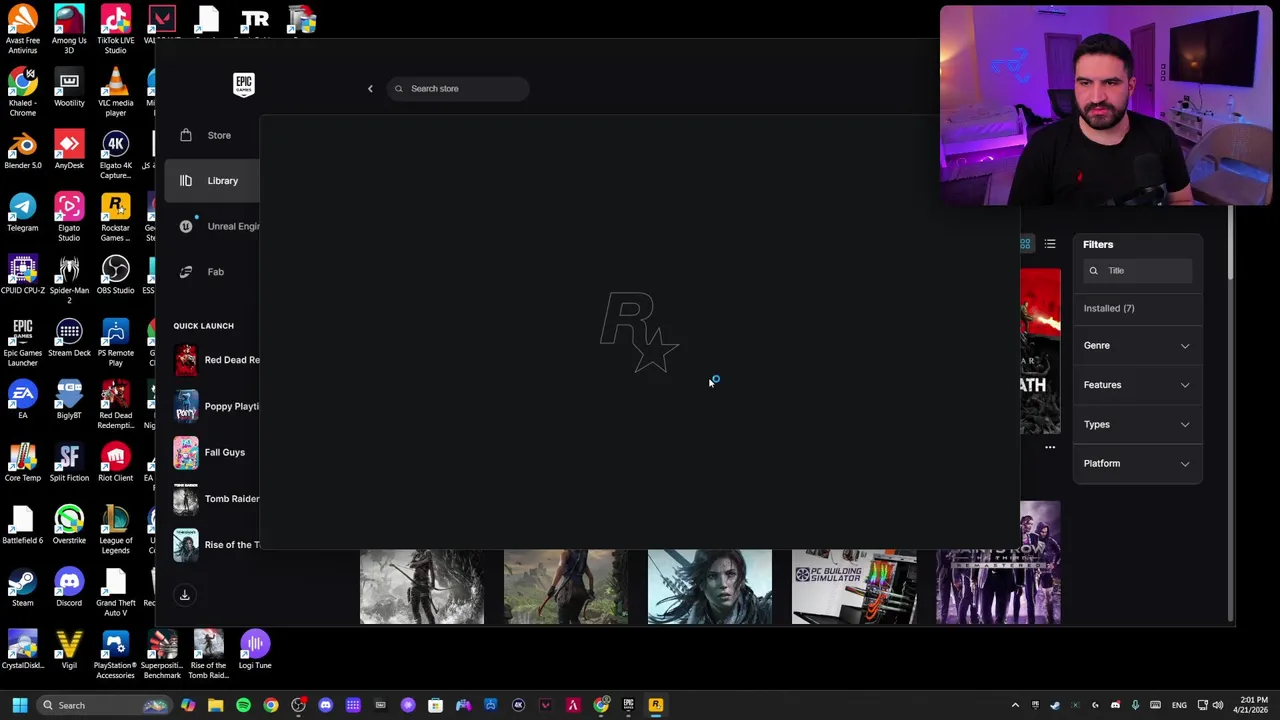
Task: Open PS Remote Play desktop icon
Action: click(x=115, y=343)
